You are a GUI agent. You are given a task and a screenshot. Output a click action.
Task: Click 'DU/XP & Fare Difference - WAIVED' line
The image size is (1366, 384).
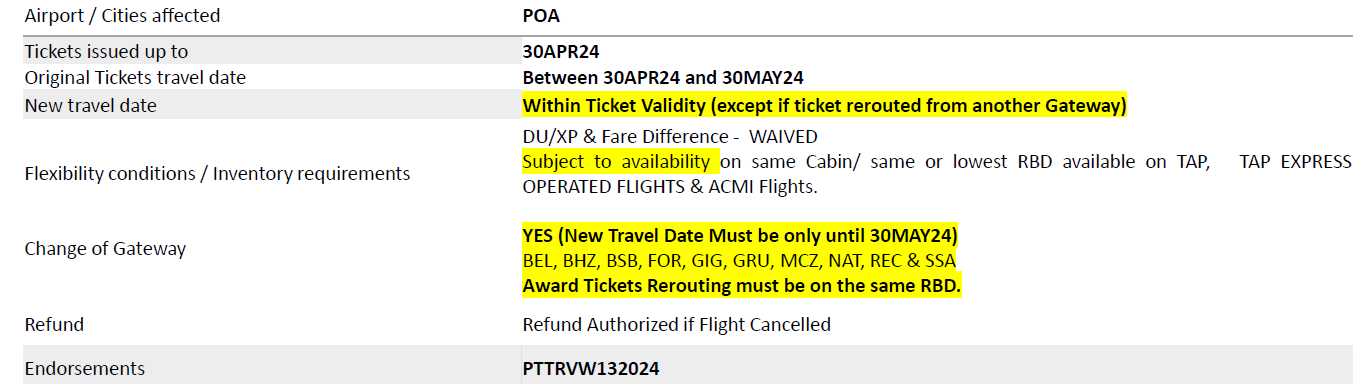click(x=670, y=136)
